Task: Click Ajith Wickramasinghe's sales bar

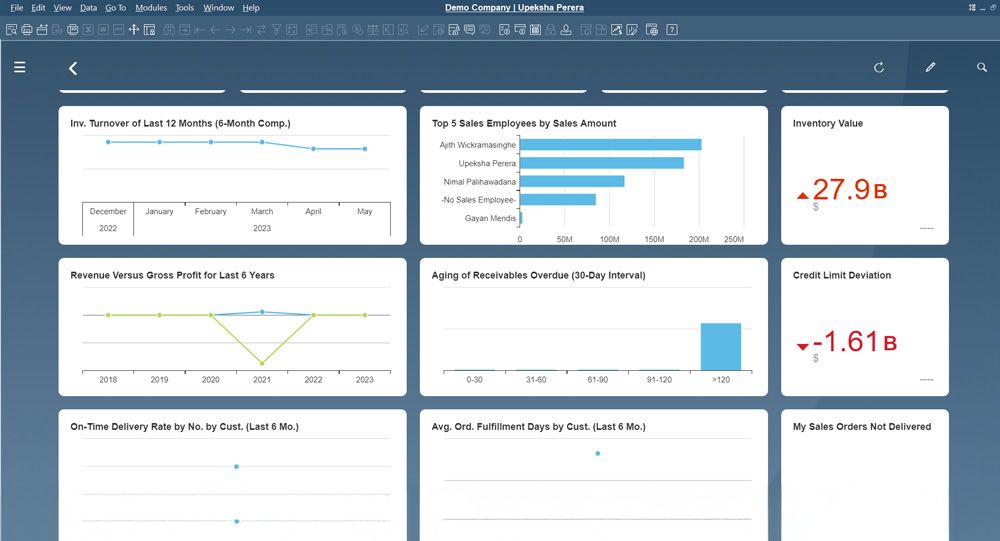Action: (x=610, y=145)
